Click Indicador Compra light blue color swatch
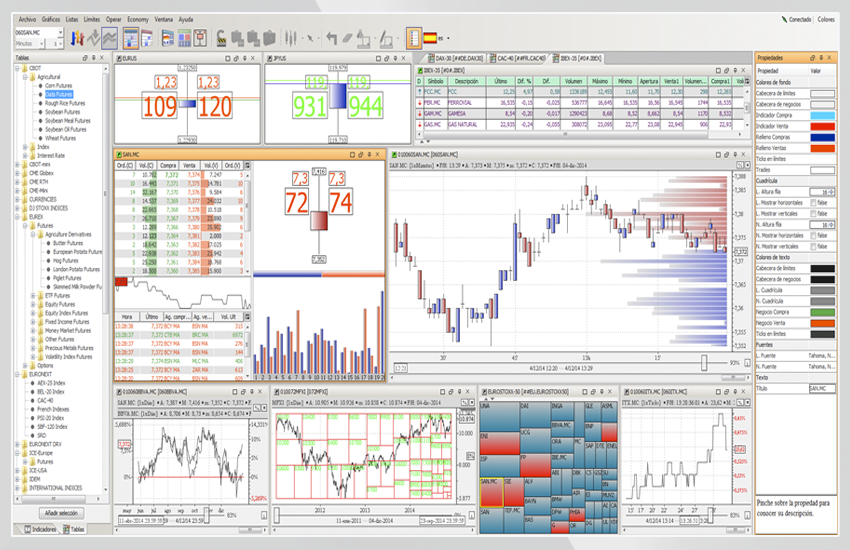Viewport: 850px width, 550px height. pos(822,115)
